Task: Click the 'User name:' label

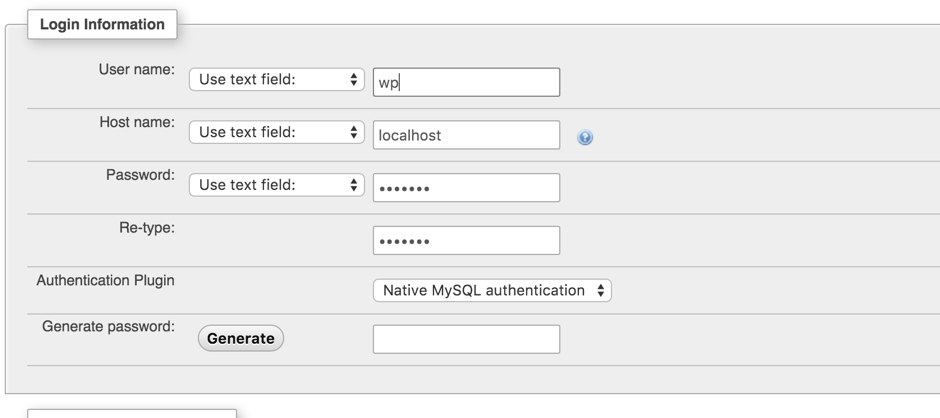Action: 136,69
